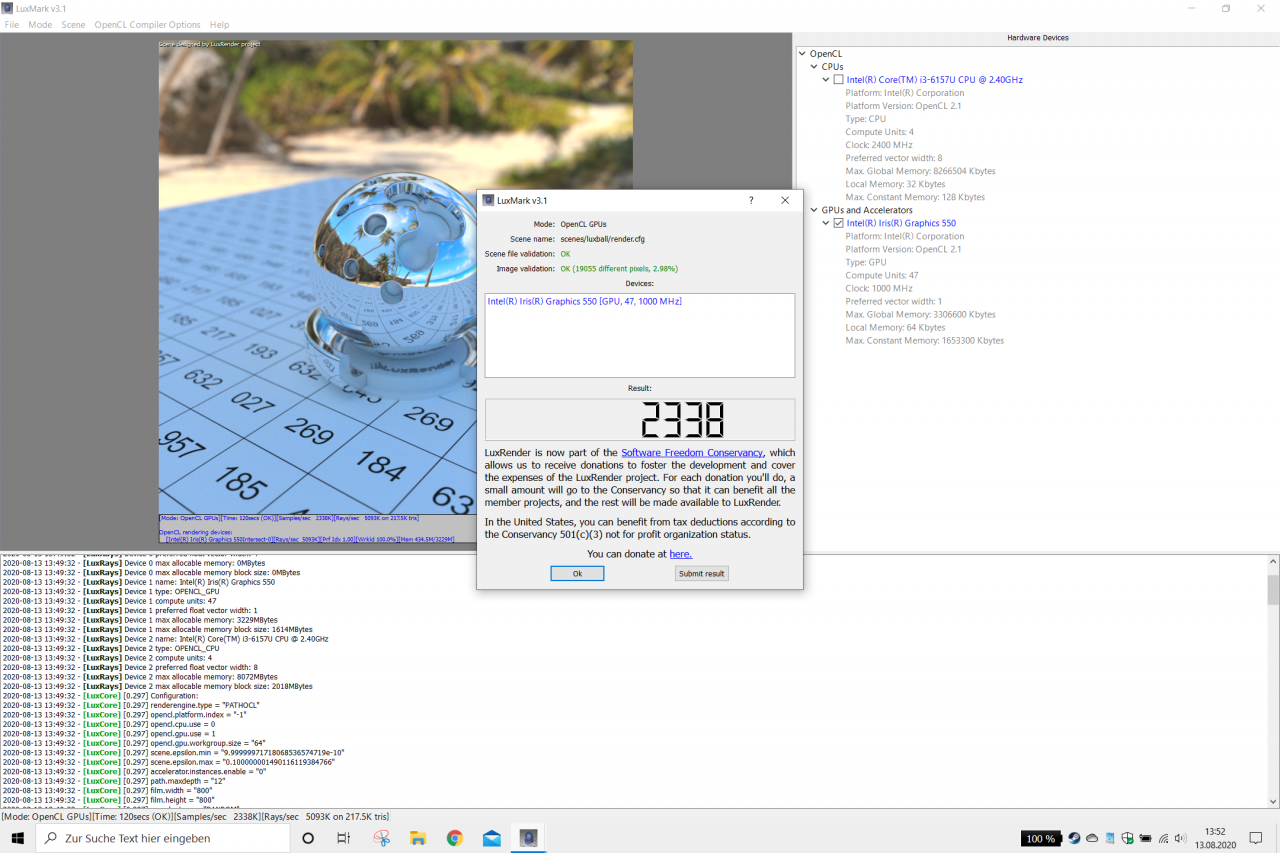
Task: Open the Software Freedom Conservancy link
Action: tap(692, 453)
